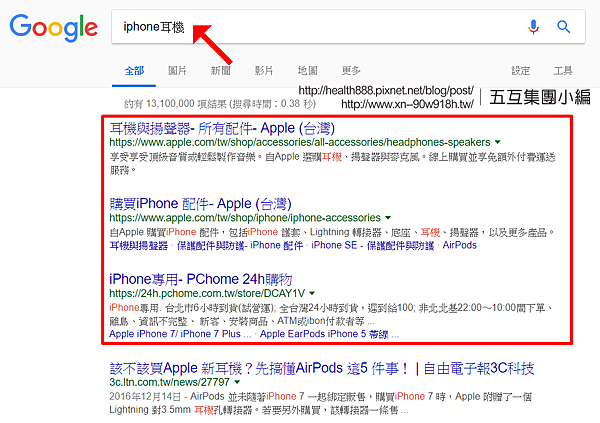Switch to the 影片 tab
600x423 pixels.
pyautogui.click(x=264, y=71)
